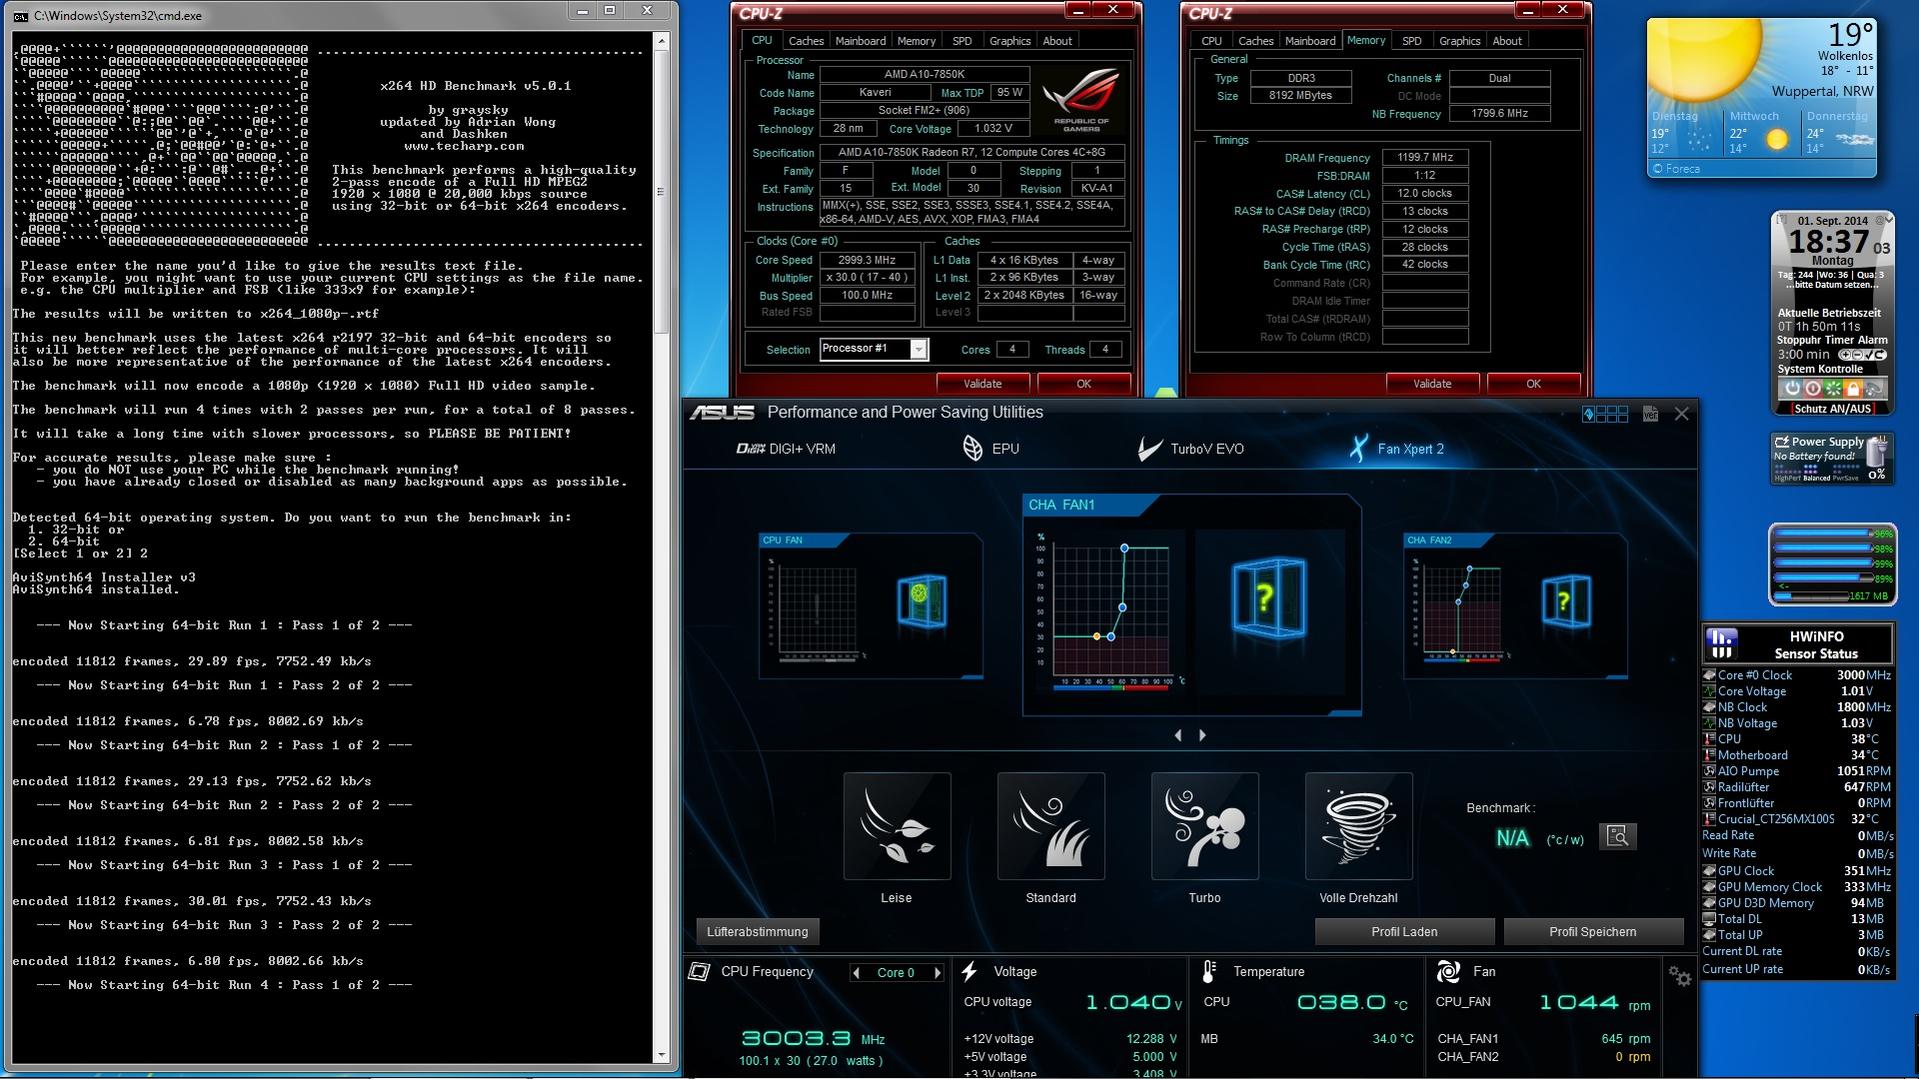The width and height of the screenshot is (1919, 1079).
Task: Click the Voltage lightning icon
Action: 969,971
